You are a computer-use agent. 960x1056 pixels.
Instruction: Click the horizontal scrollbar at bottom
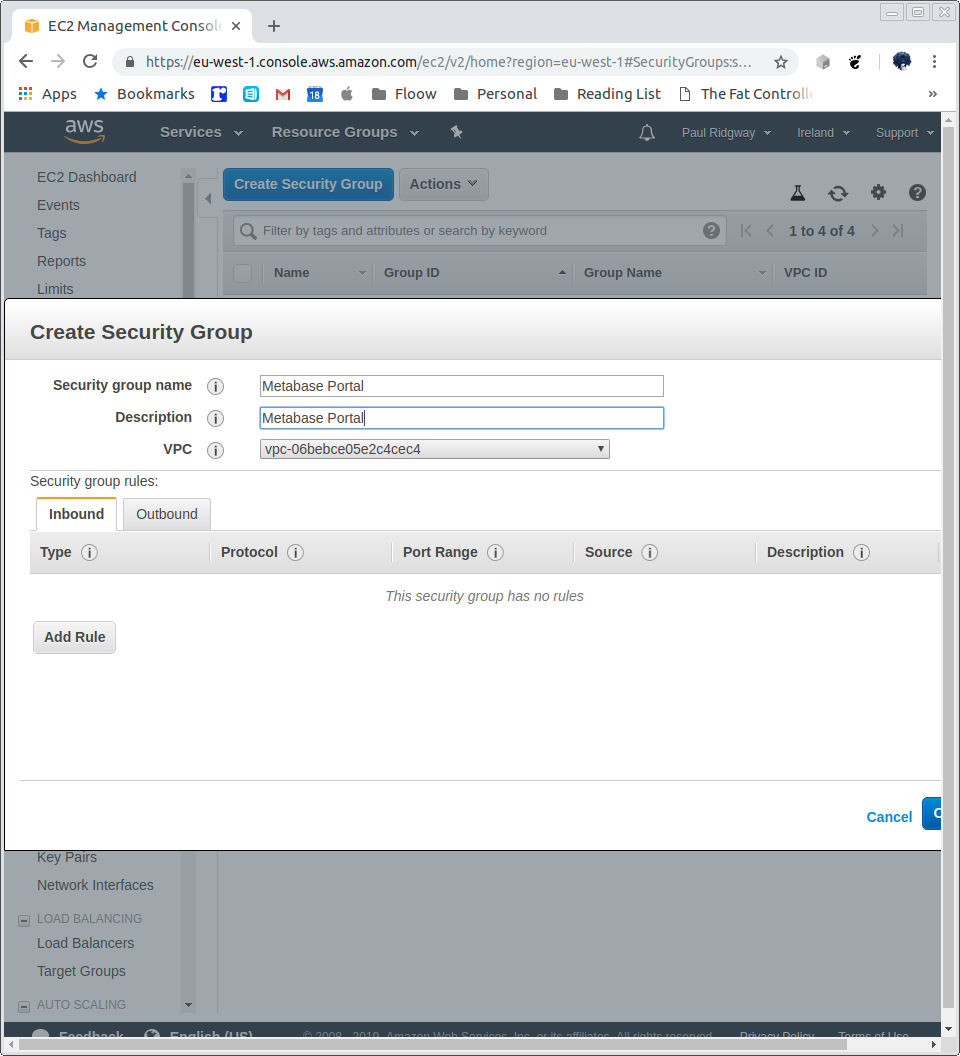(432, 1045)
